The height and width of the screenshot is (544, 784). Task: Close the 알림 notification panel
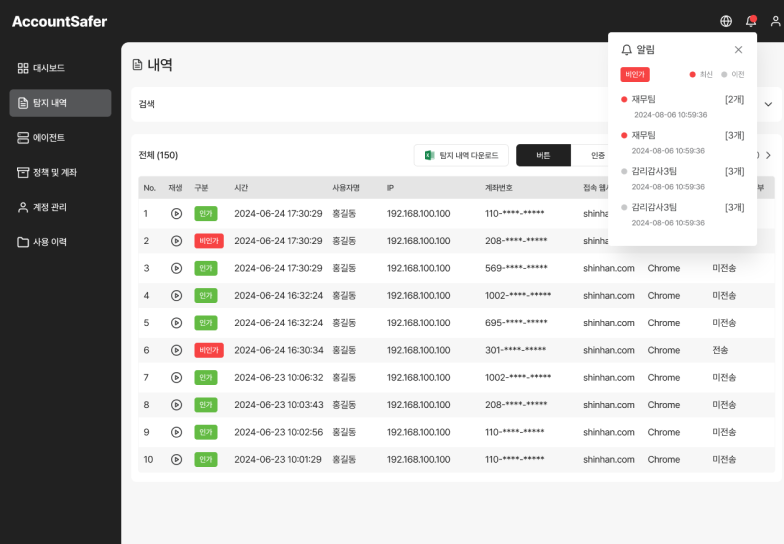(x=738, y=50)
